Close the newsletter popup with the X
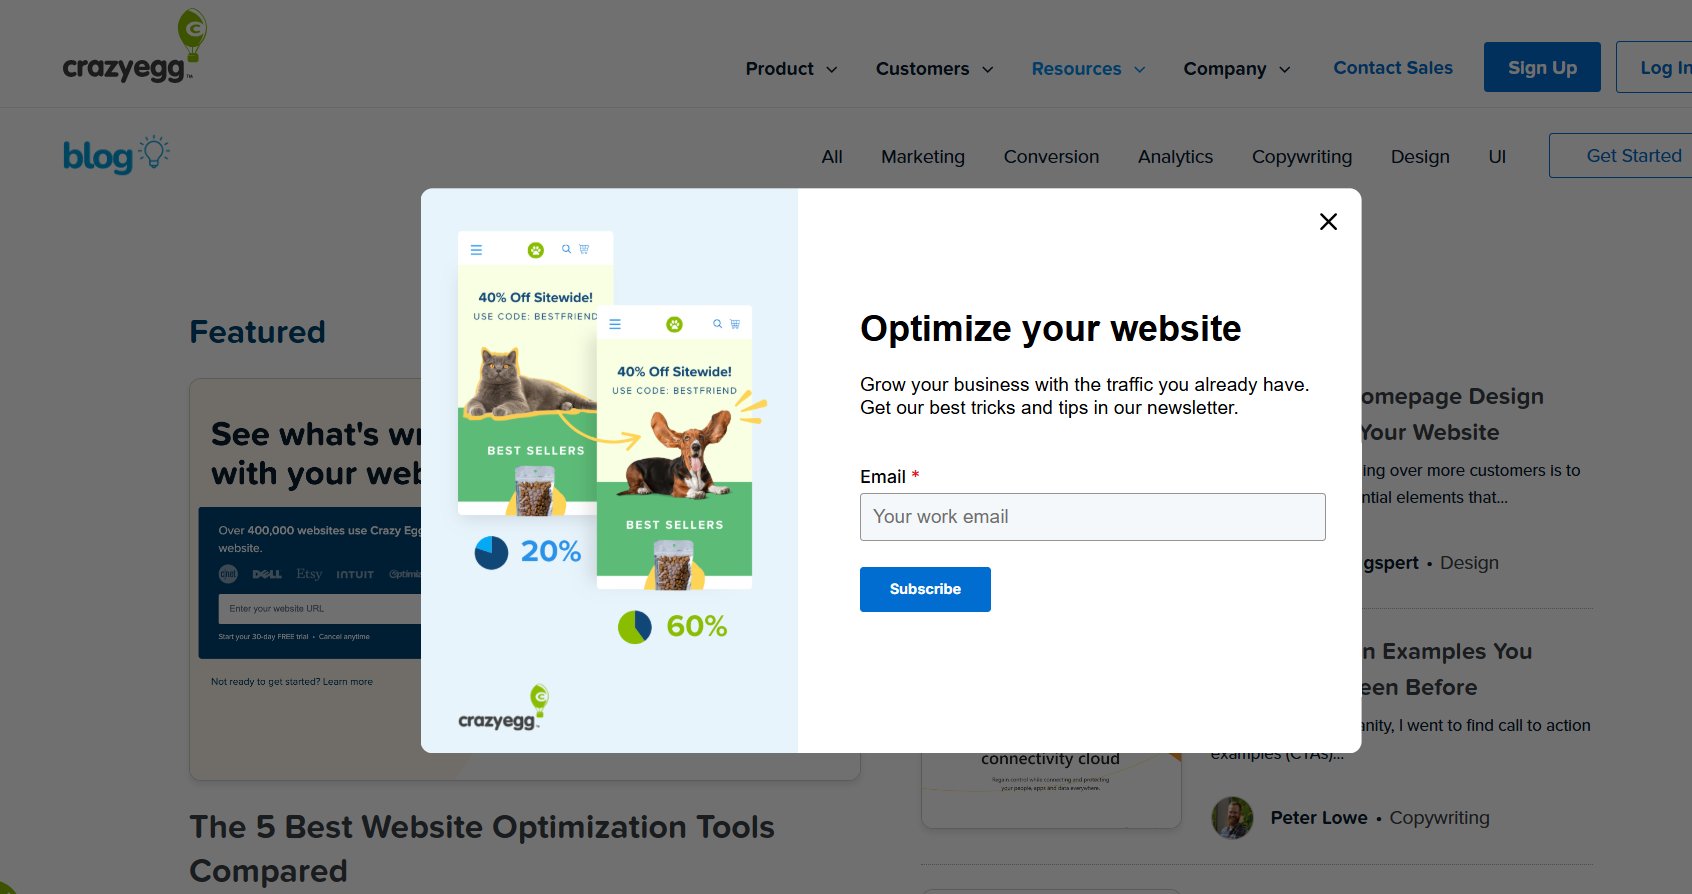The height and width of the screenshot is (894, 1692). 1328,222
